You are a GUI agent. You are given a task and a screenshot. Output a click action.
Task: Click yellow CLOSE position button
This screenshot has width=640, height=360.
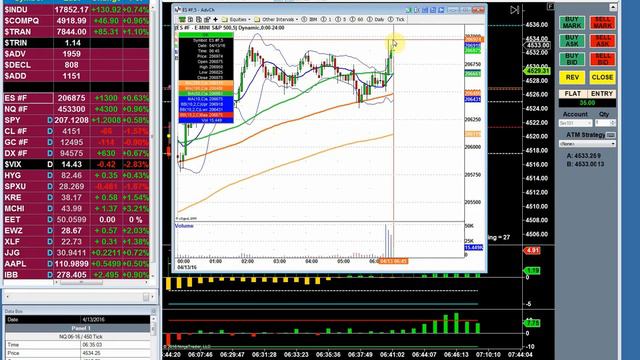click(602, 77)
